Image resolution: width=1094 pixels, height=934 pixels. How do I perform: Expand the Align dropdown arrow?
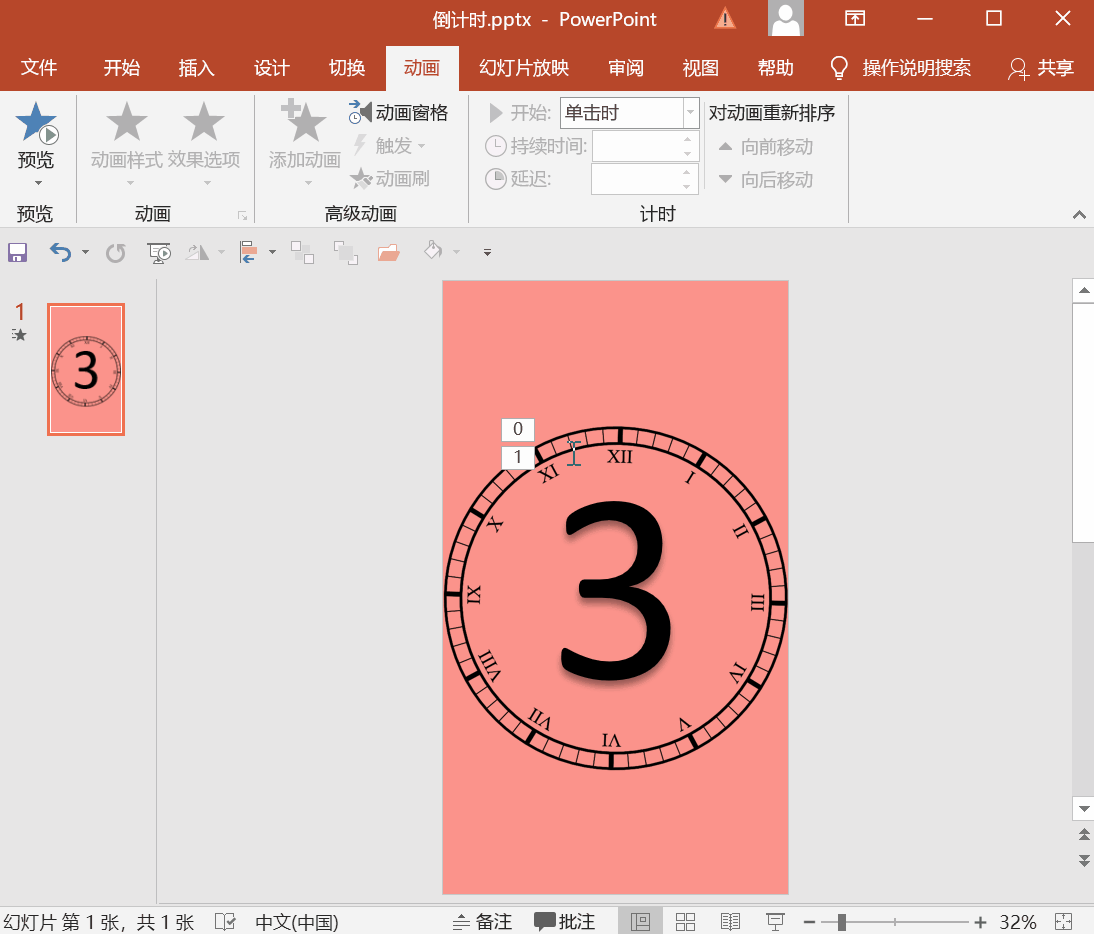272,252
